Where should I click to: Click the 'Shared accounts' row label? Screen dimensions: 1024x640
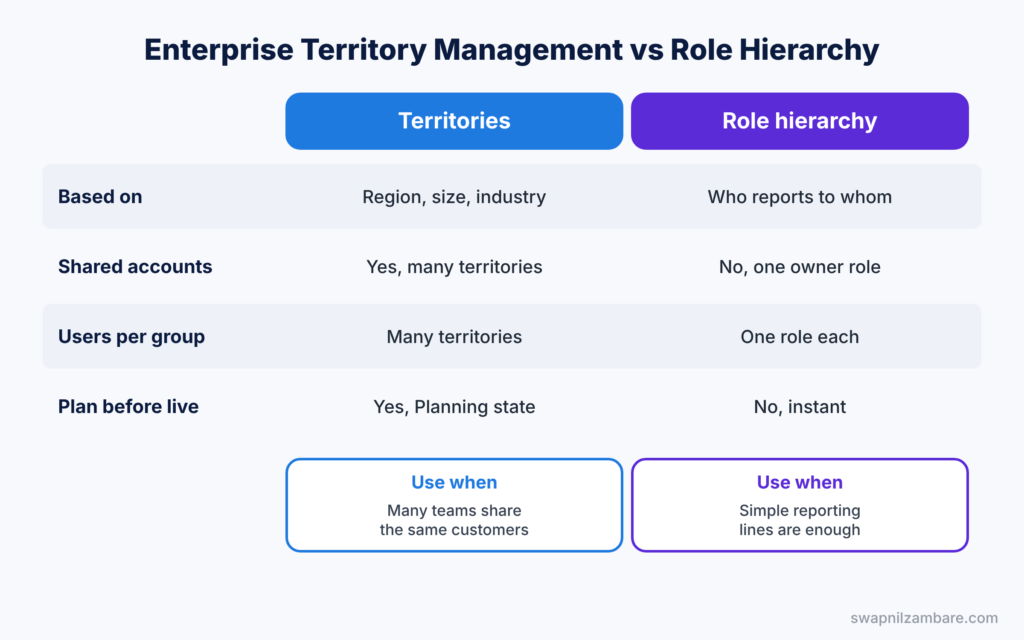[135, 266]
